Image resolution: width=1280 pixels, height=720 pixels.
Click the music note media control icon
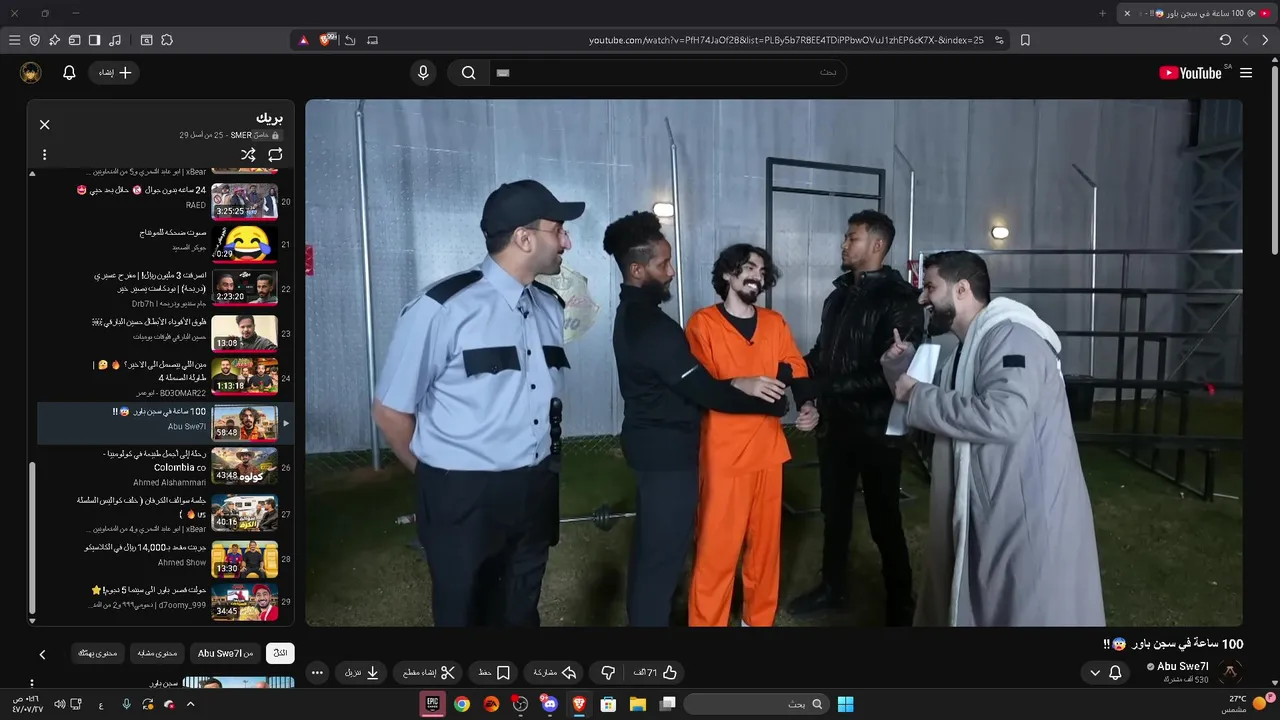[115, 40]
